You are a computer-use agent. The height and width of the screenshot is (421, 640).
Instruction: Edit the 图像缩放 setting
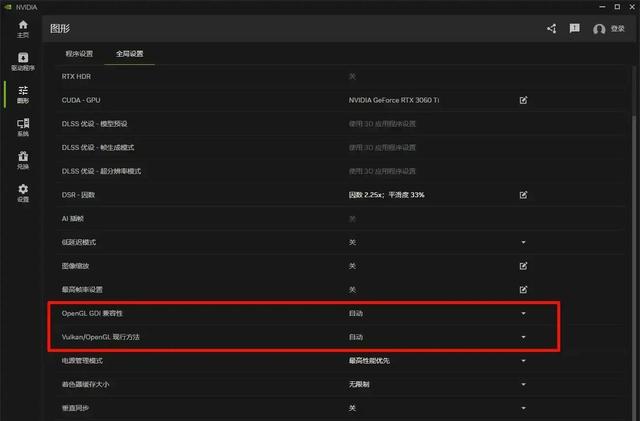pos(523,266)
